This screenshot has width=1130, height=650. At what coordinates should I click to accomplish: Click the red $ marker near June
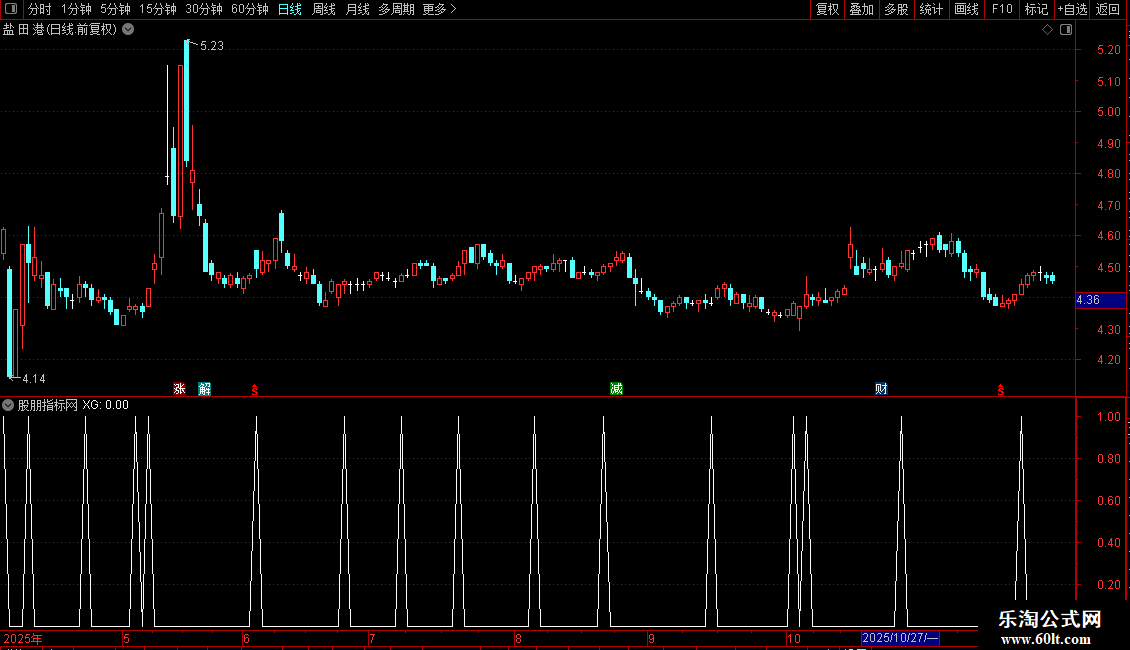[254, 390]
